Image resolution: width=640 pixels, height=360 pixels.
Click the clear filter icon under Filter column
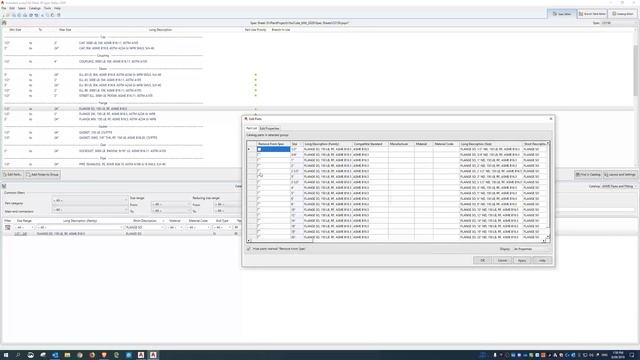point(7,227)
